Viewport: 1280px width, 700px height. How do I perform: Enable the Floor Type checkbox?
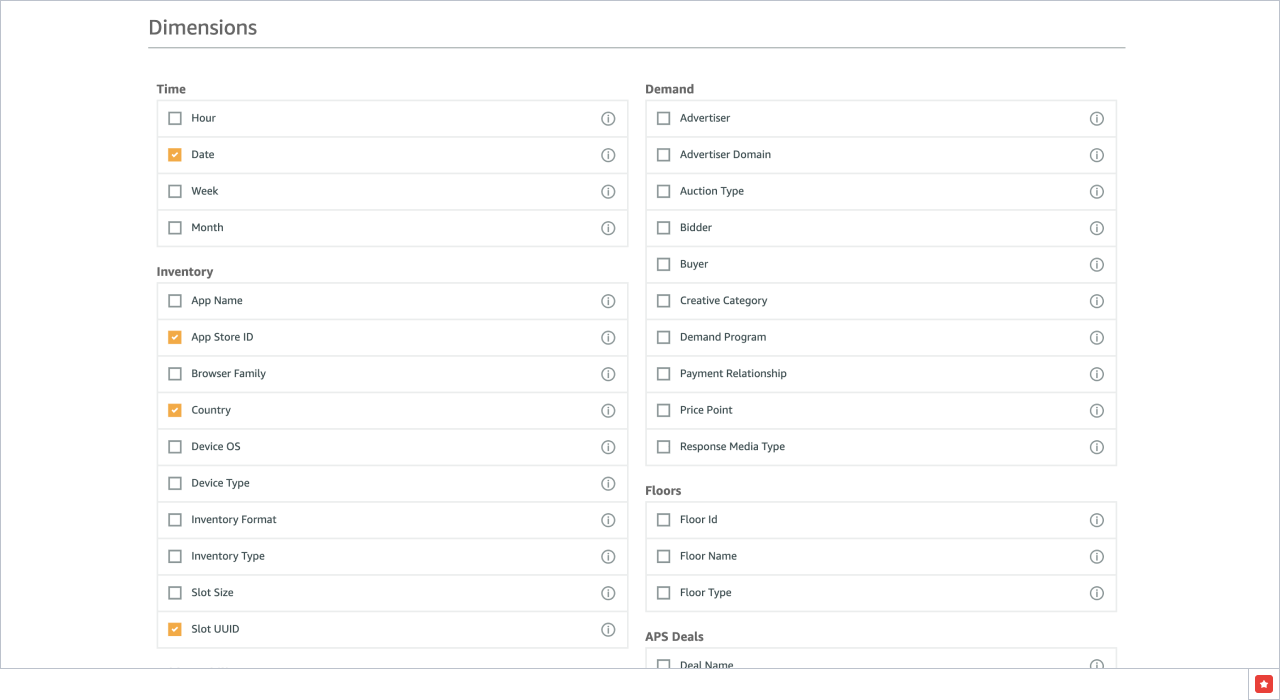(663, 593)
